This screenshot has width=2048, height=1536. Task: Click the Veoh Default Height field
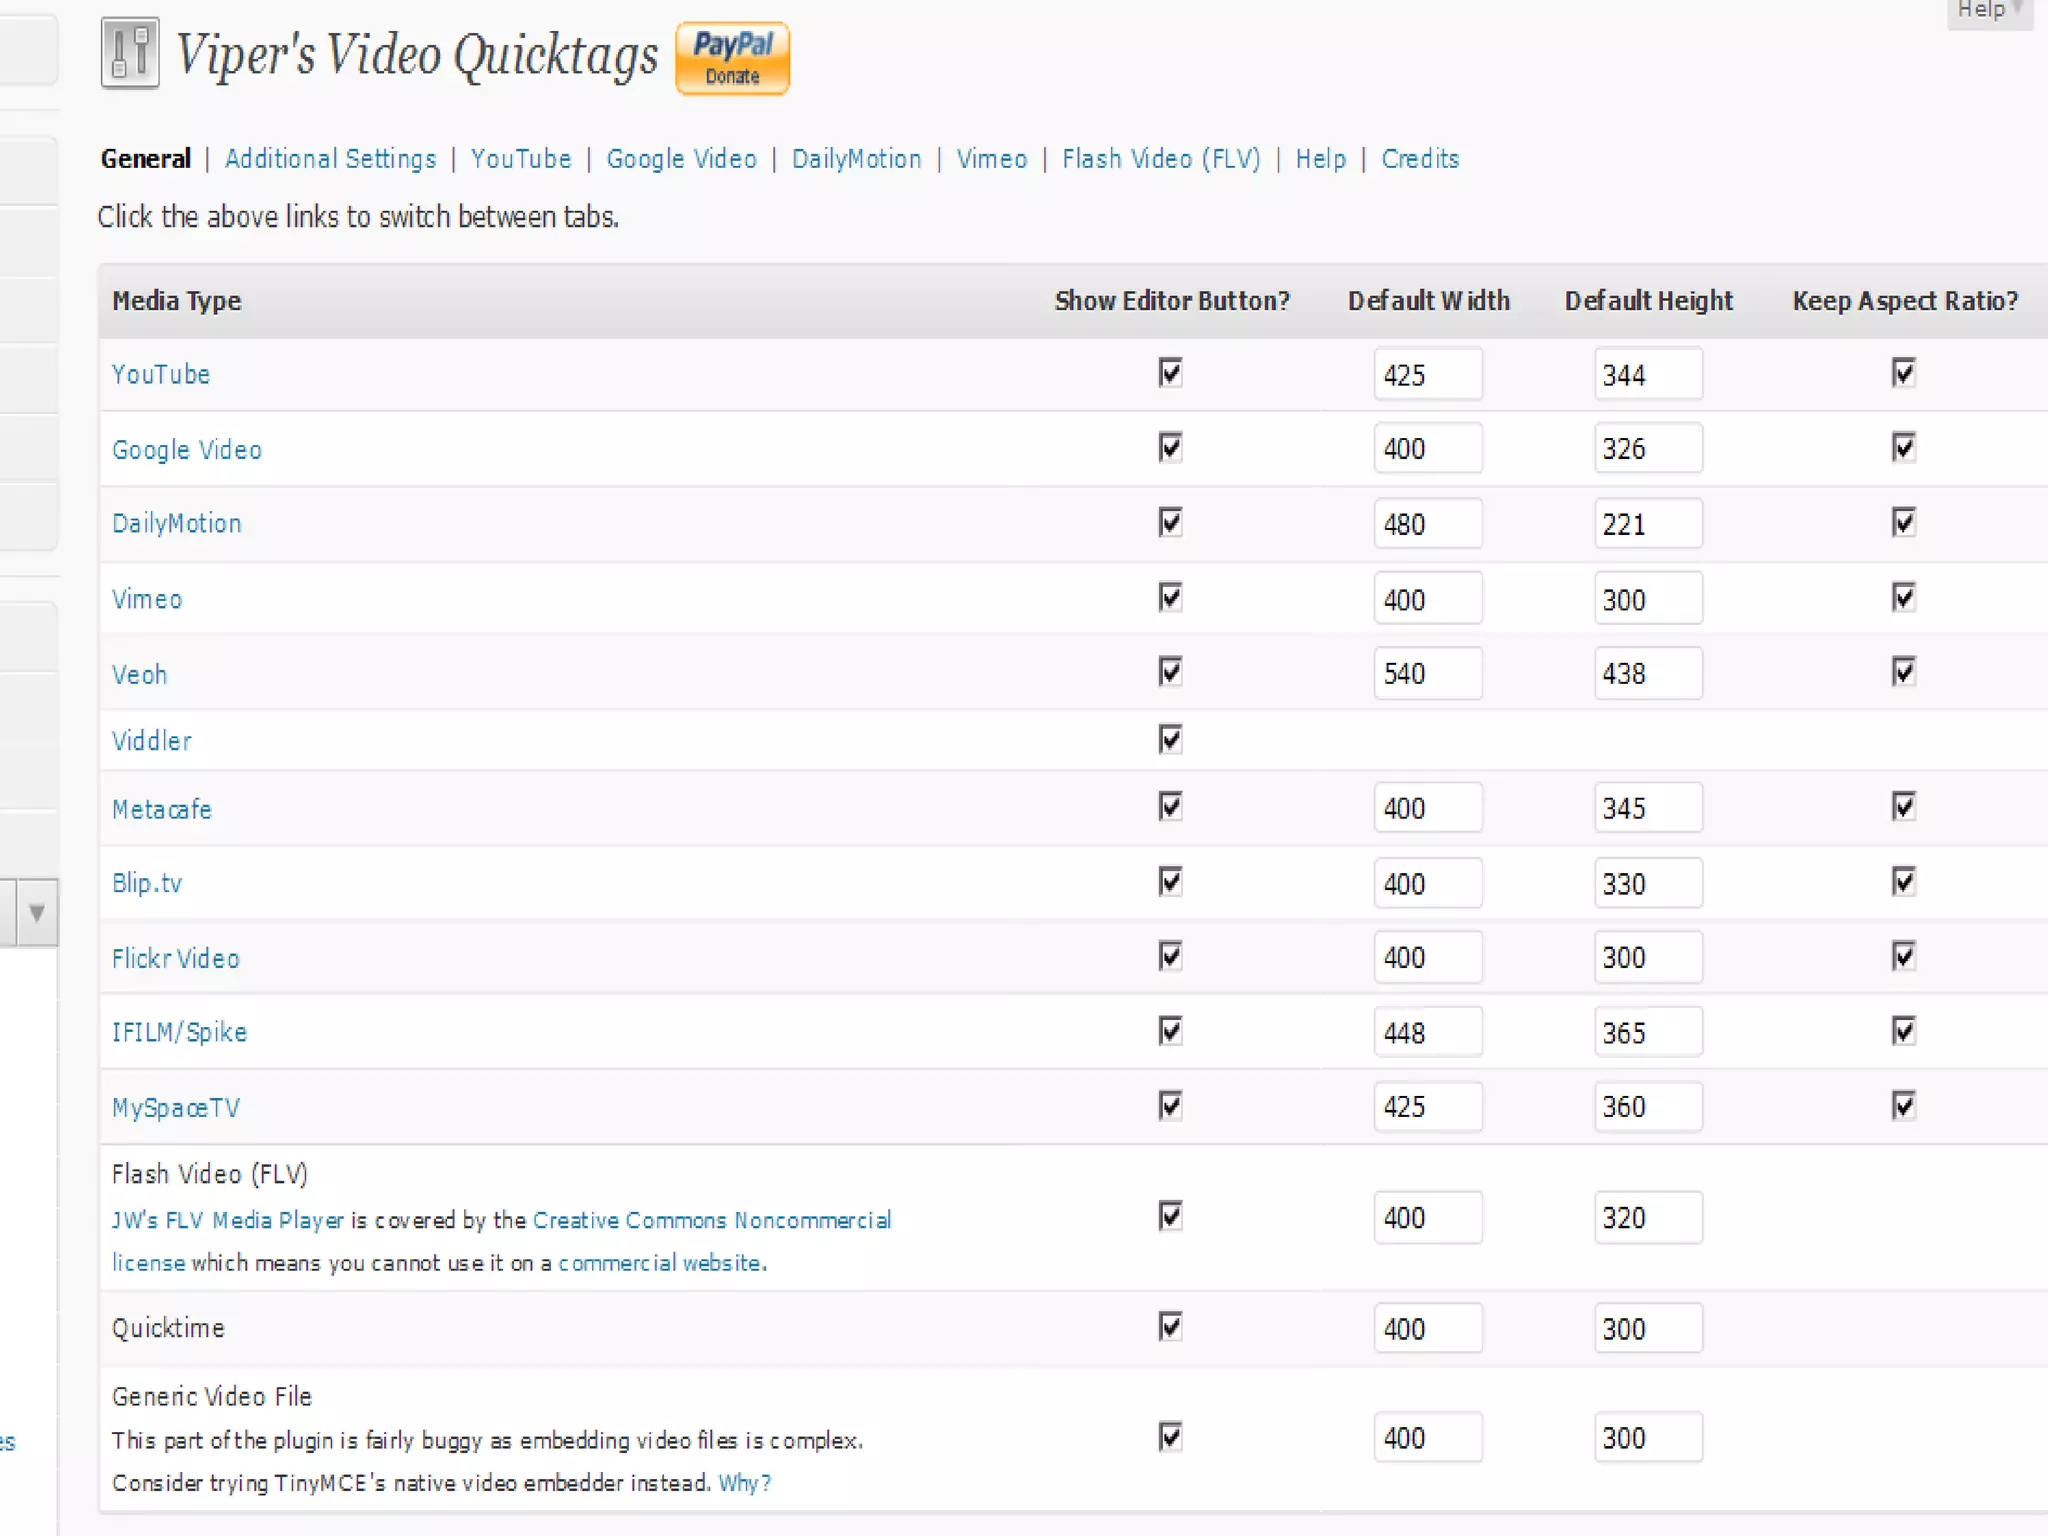tap(1647, 674)
